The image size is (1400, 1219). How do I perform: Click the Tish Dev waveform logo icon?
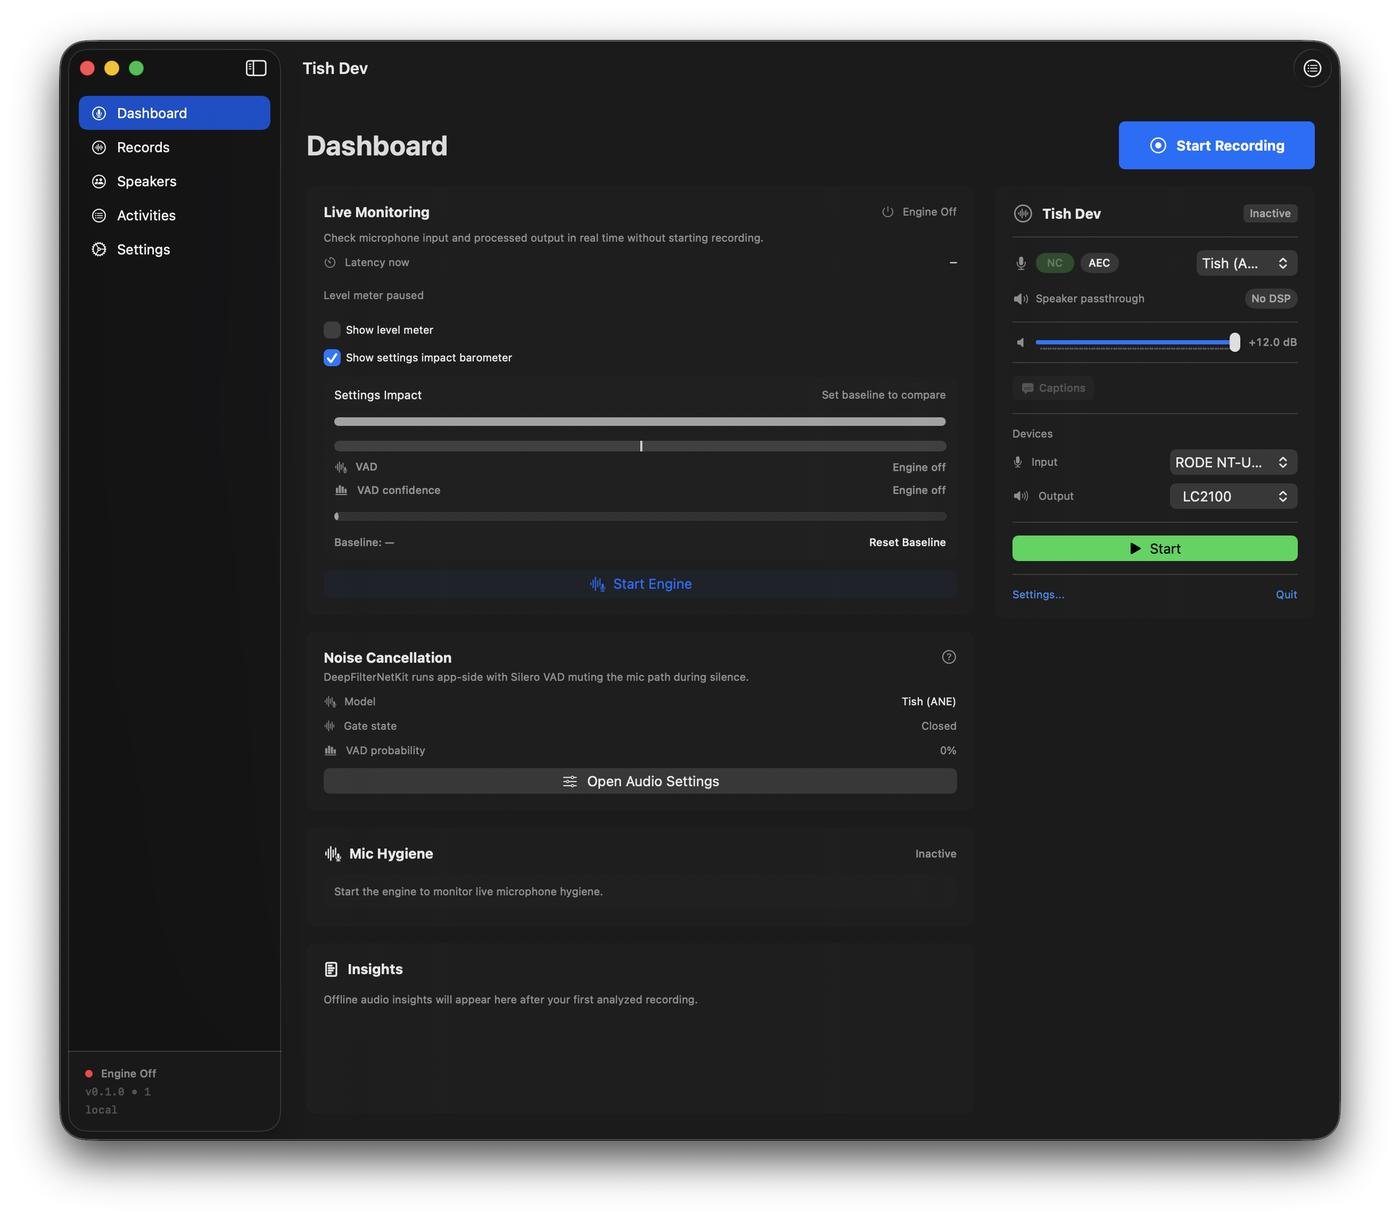pos(1023,214)
